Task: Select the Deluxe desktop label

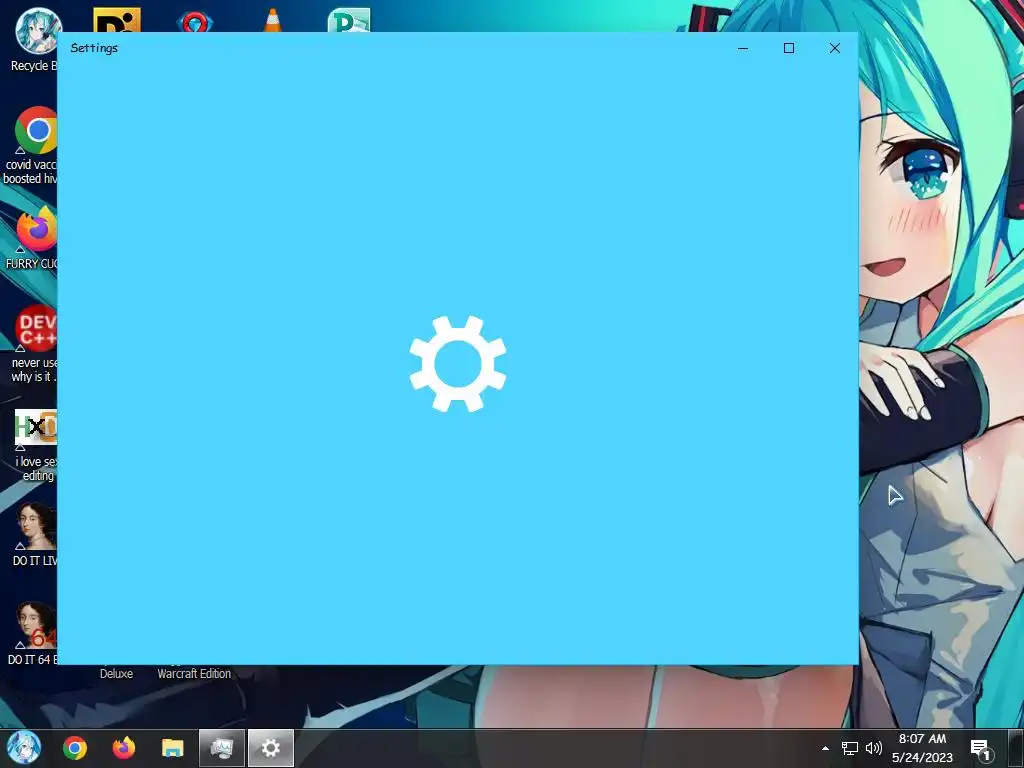Action: (x=116, y=673)
